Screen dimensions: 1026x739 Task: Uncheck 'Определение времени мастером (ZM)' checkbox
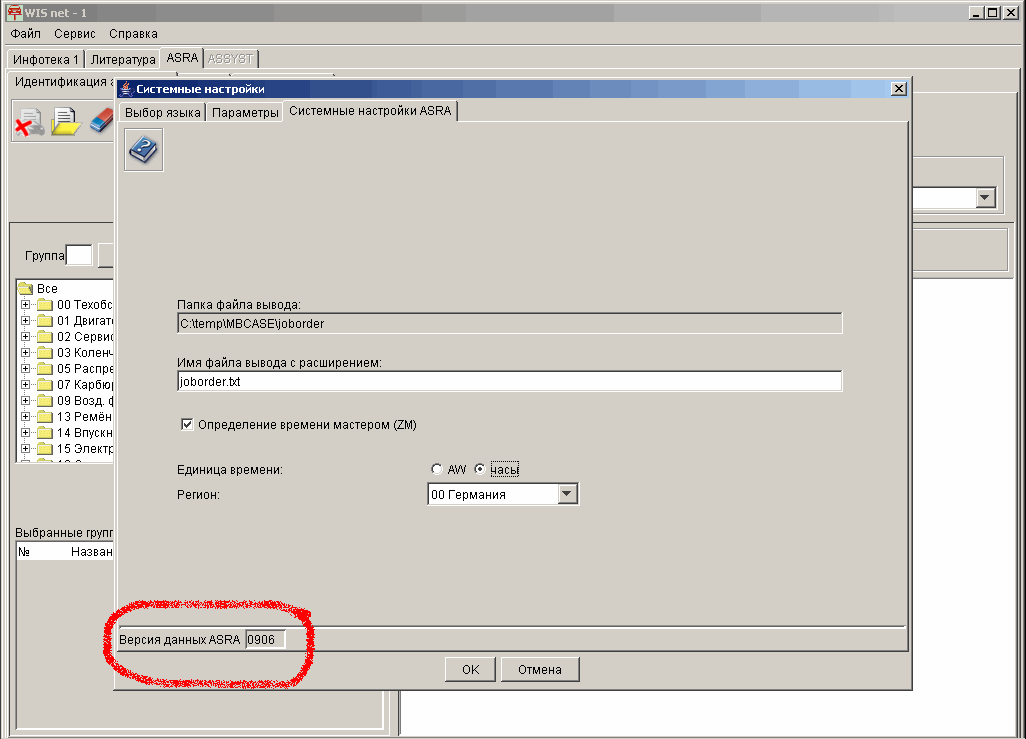coord(187,425)
